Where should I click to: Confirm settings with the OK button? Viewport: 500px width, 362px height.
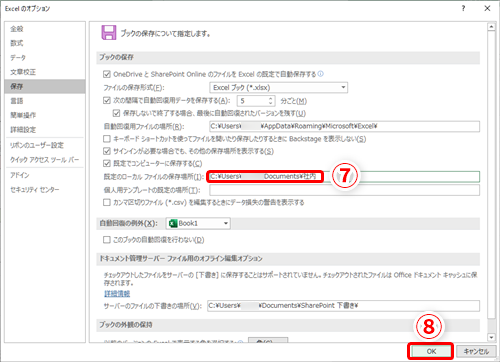431,351
